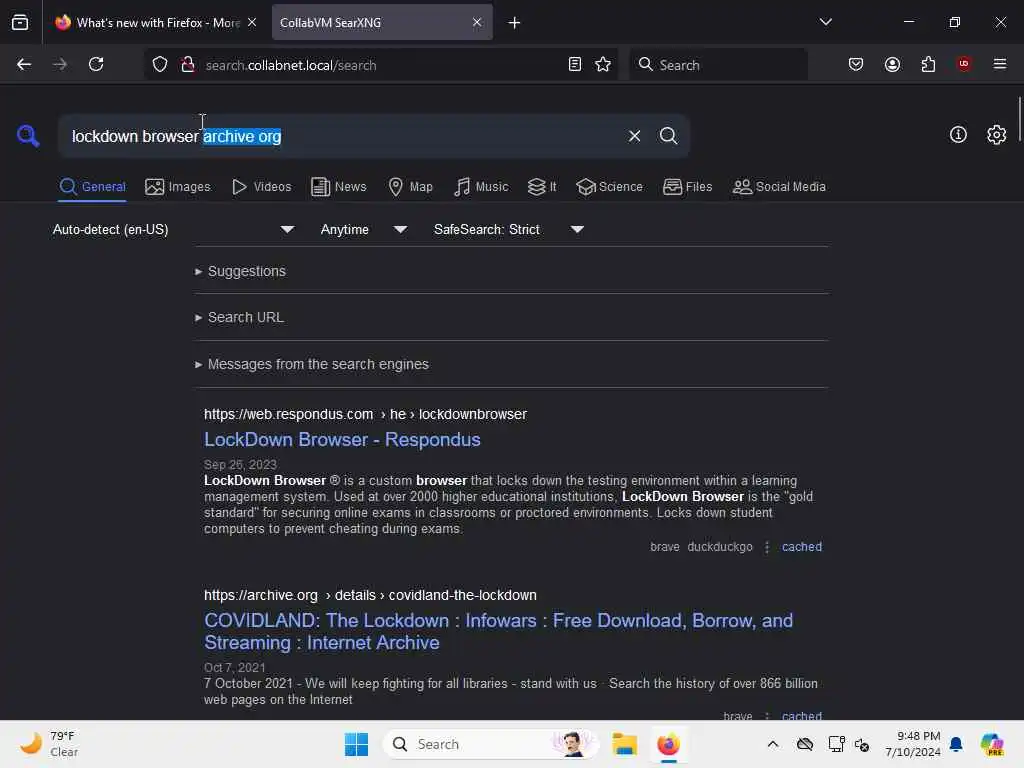The image size is (1024, 768).
Task: Select the Videos search category
Action: pyautogui.click(x=261, y=187)
